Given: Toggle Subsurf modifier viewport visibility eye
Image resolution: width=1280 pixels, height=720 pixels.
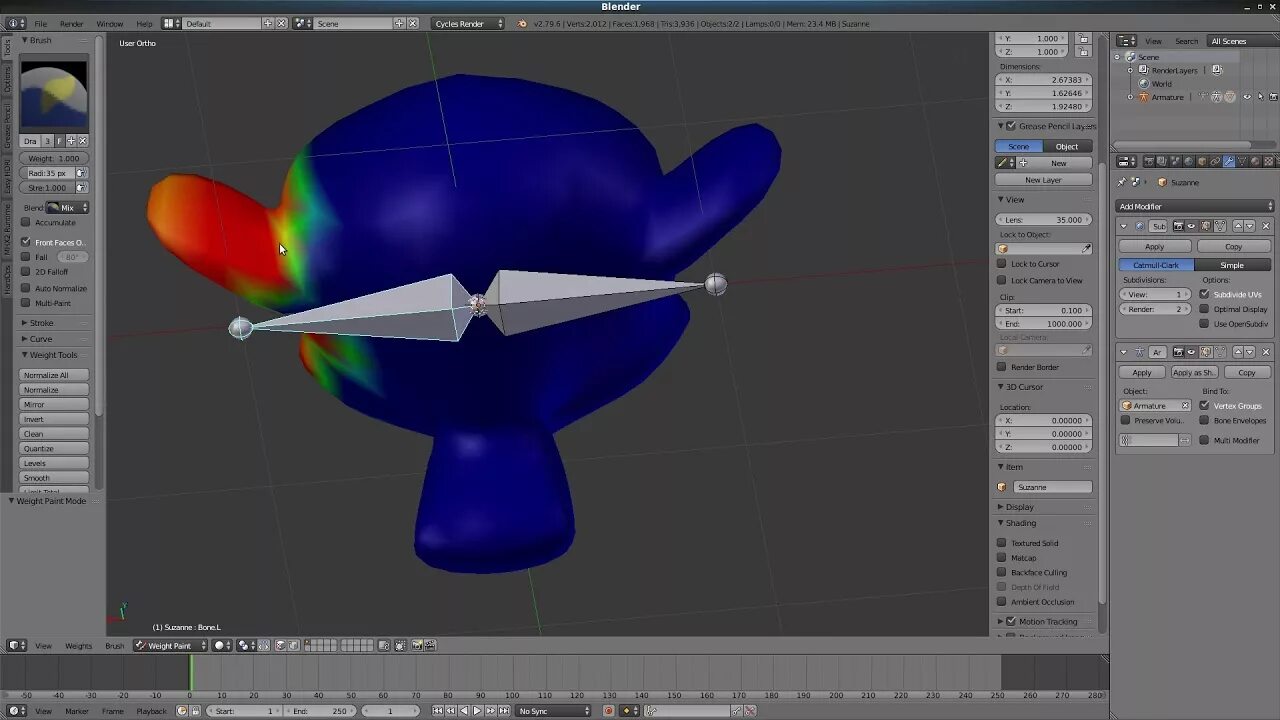Looking at the screenshot, I should click(1191, 226).
